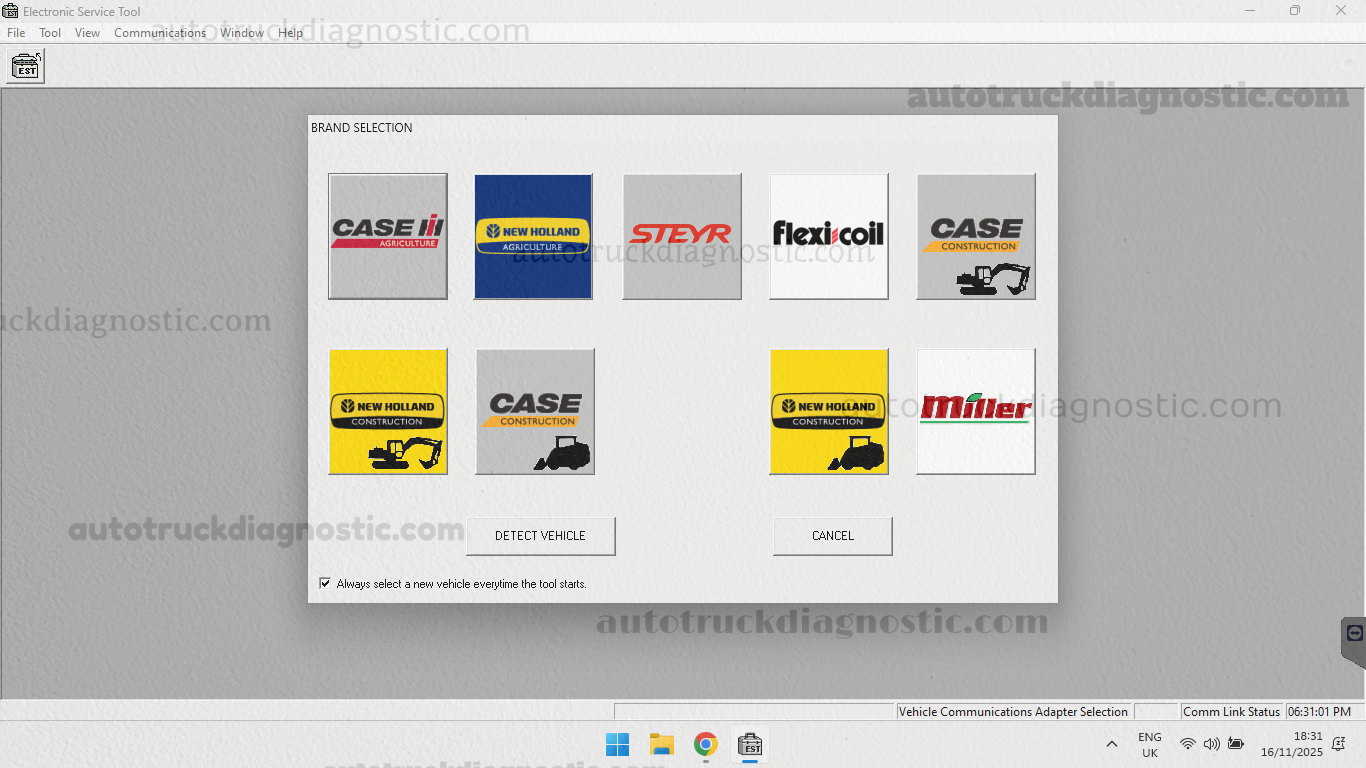Select the Case IH Agriculture brand tile

[387, 236]
